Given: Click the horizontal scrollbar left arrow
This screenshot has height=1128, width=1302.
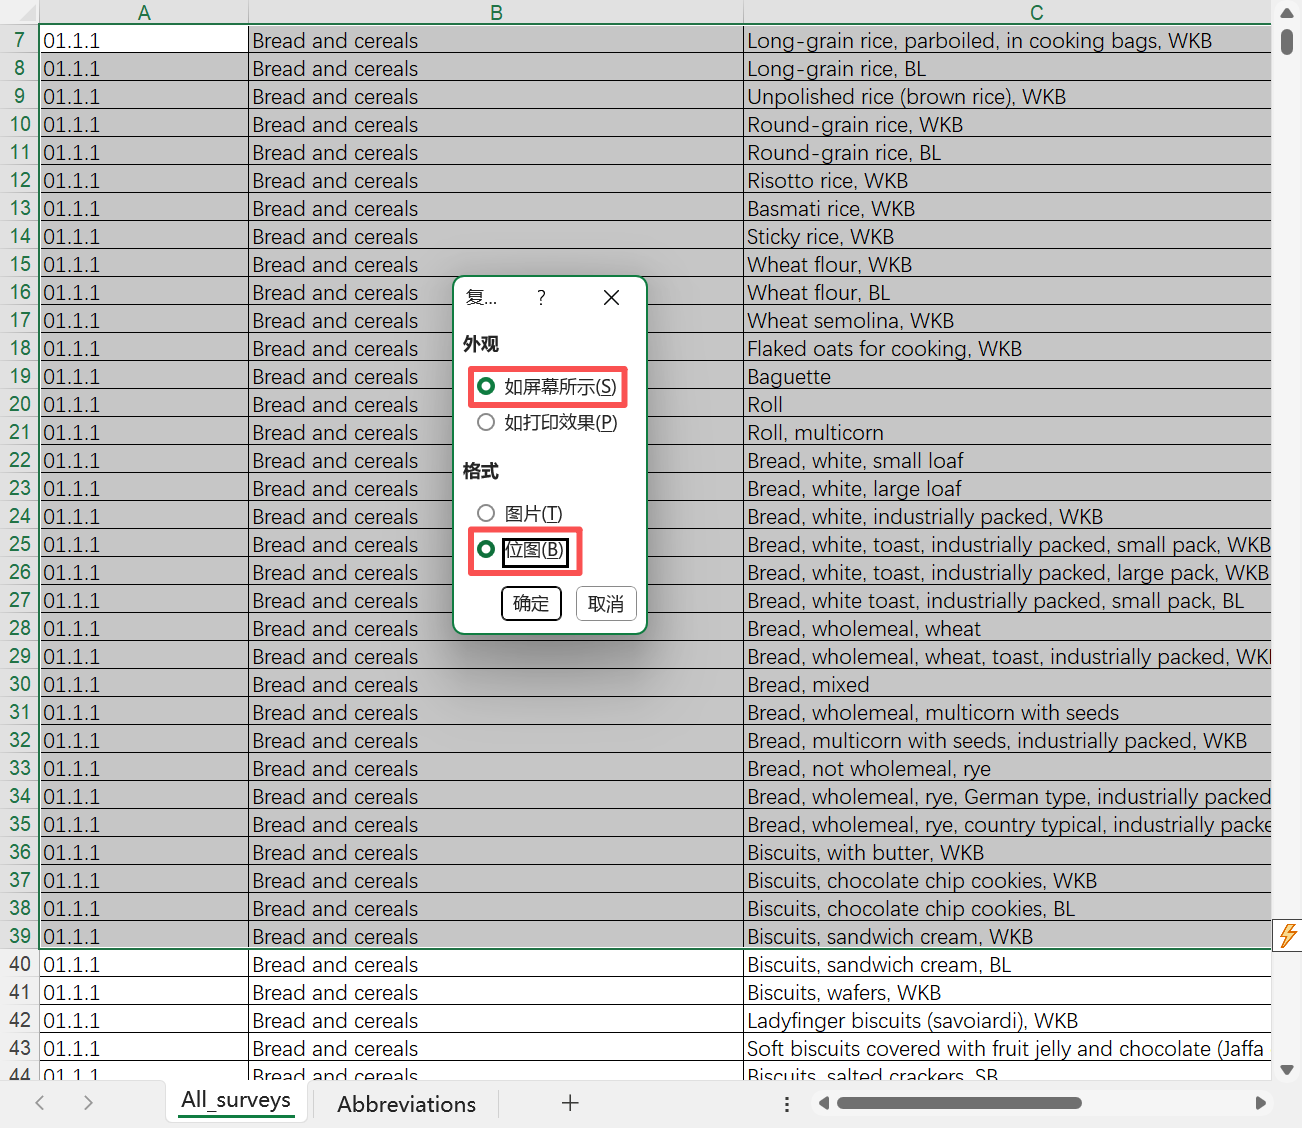Looking at the screenshot, I should coord(824,1103).
